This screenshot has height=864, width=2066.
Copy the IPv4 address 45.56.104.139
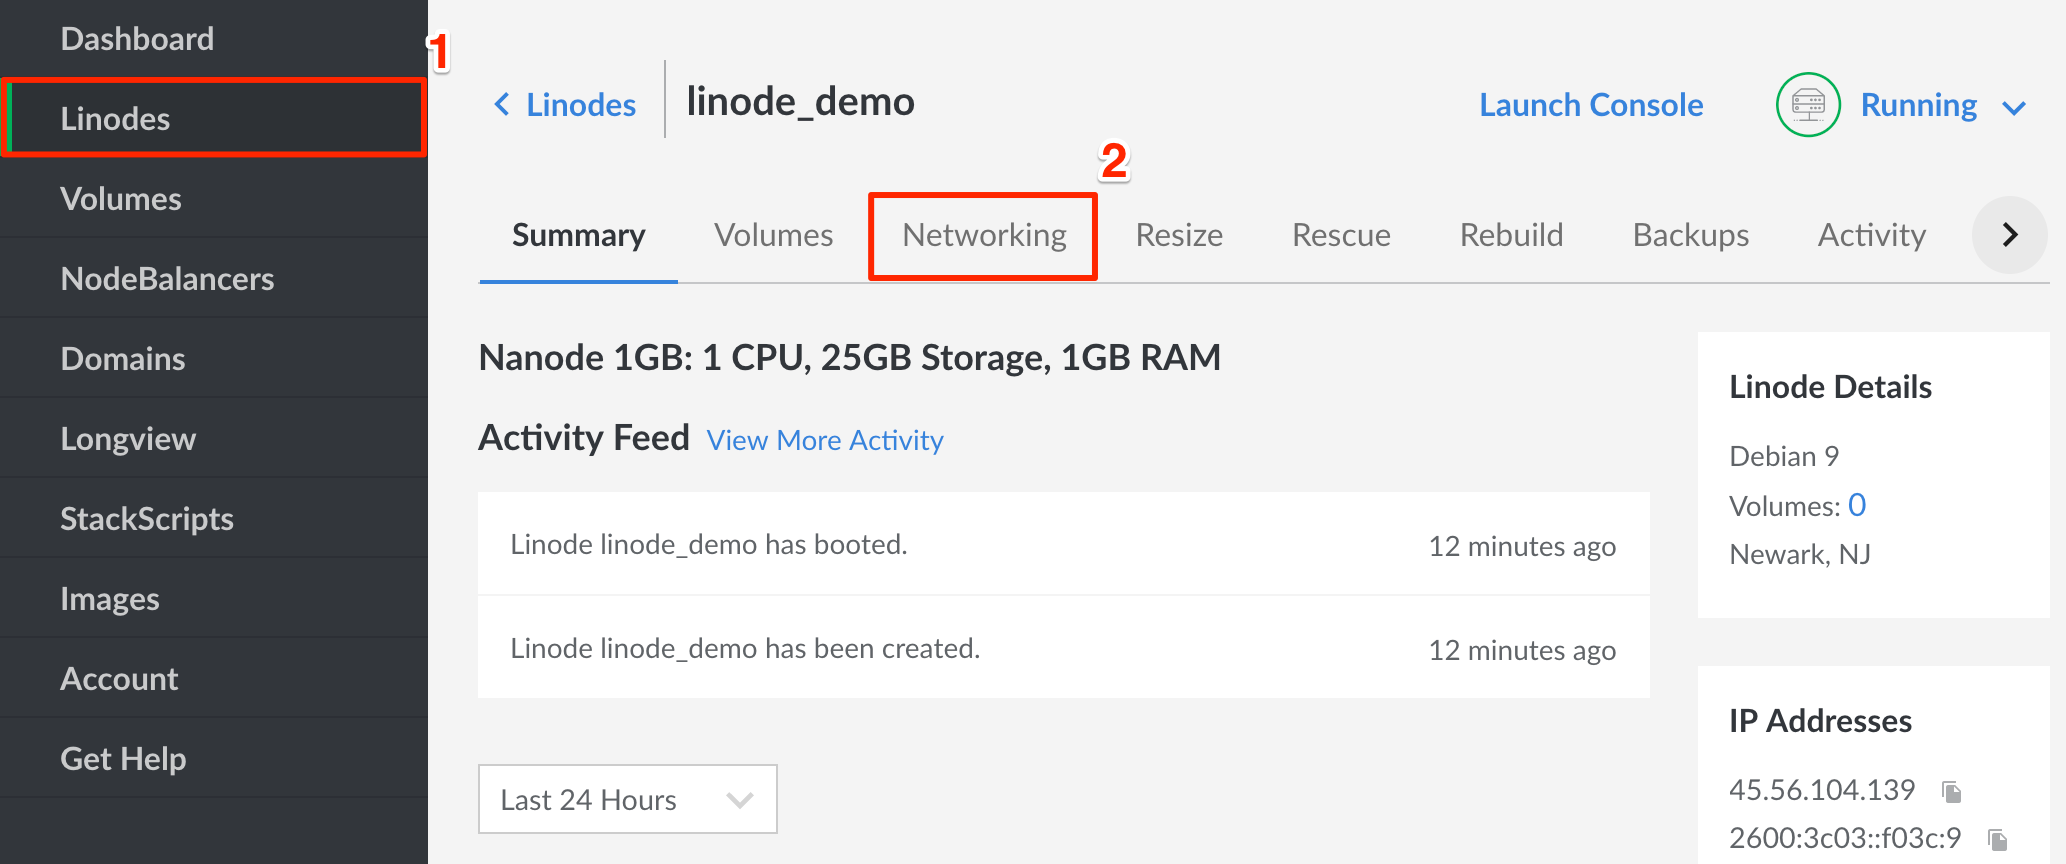(x=1951, y=792)
